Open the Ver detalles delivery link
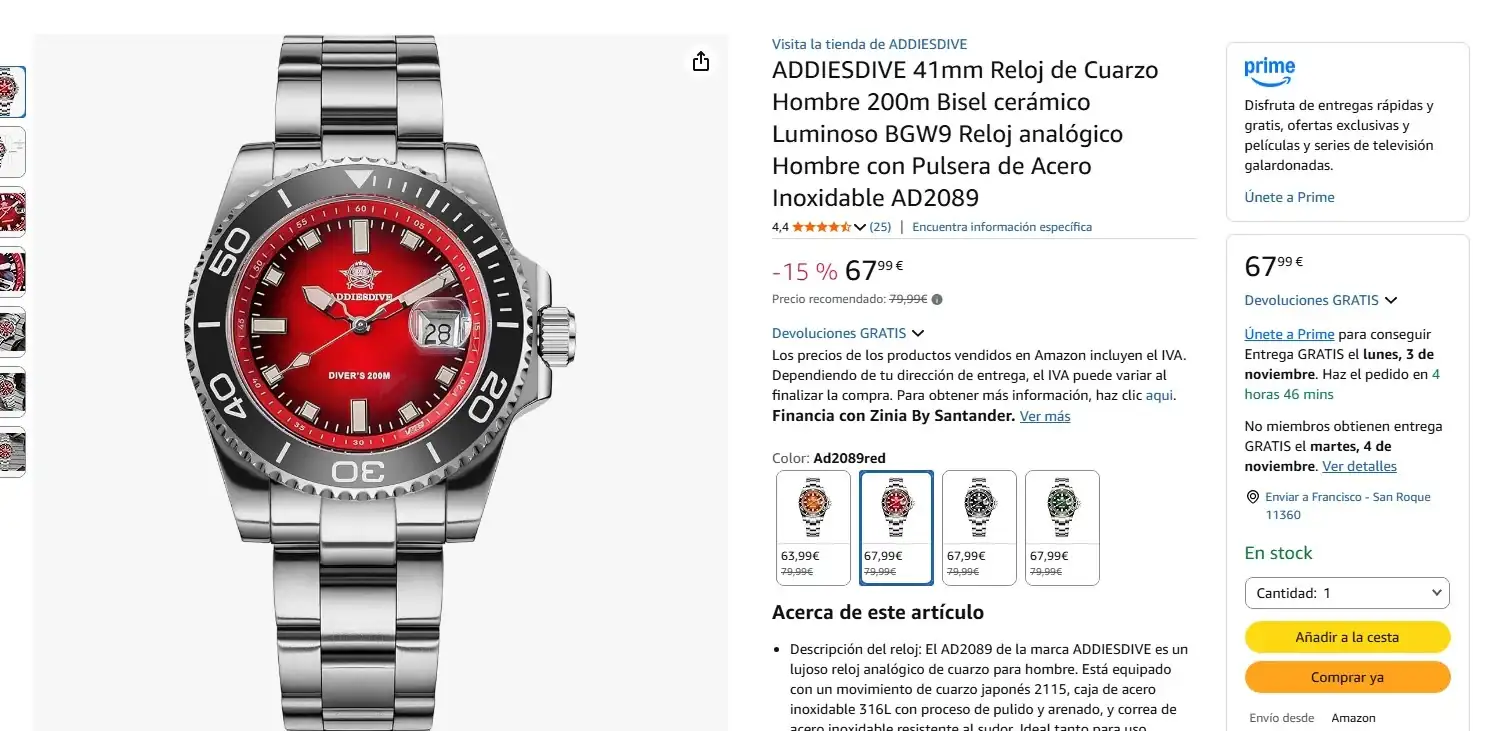The image size is (1508, 731). coord(1359,466)
